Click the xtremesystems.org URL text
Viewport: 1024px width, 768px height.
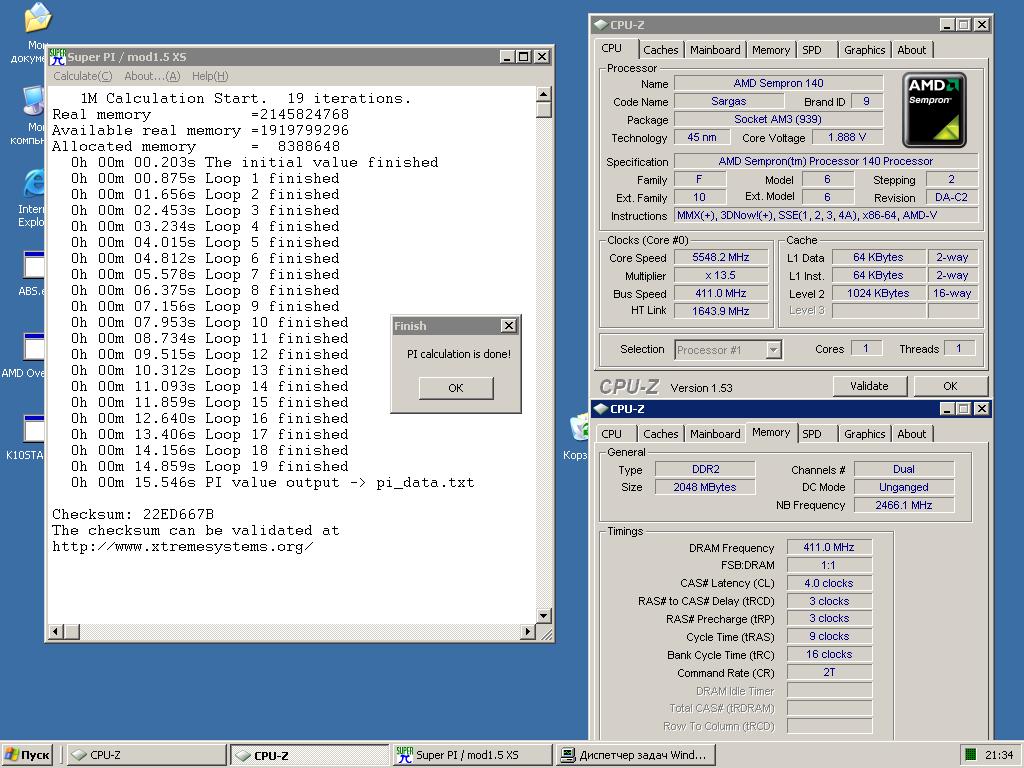coord(183,547)
